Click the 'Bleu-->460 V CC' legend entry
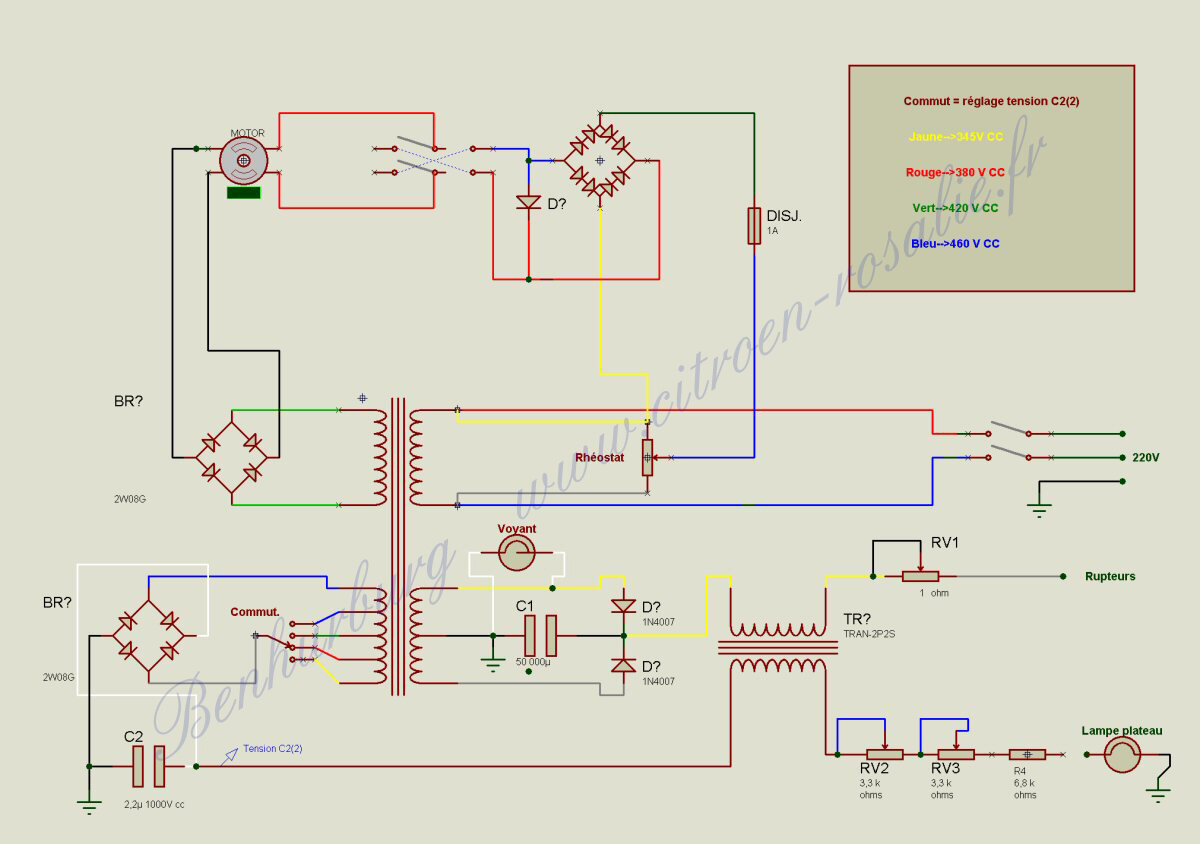The width and height of the screenshot is (1200, 844). [955, 244]
